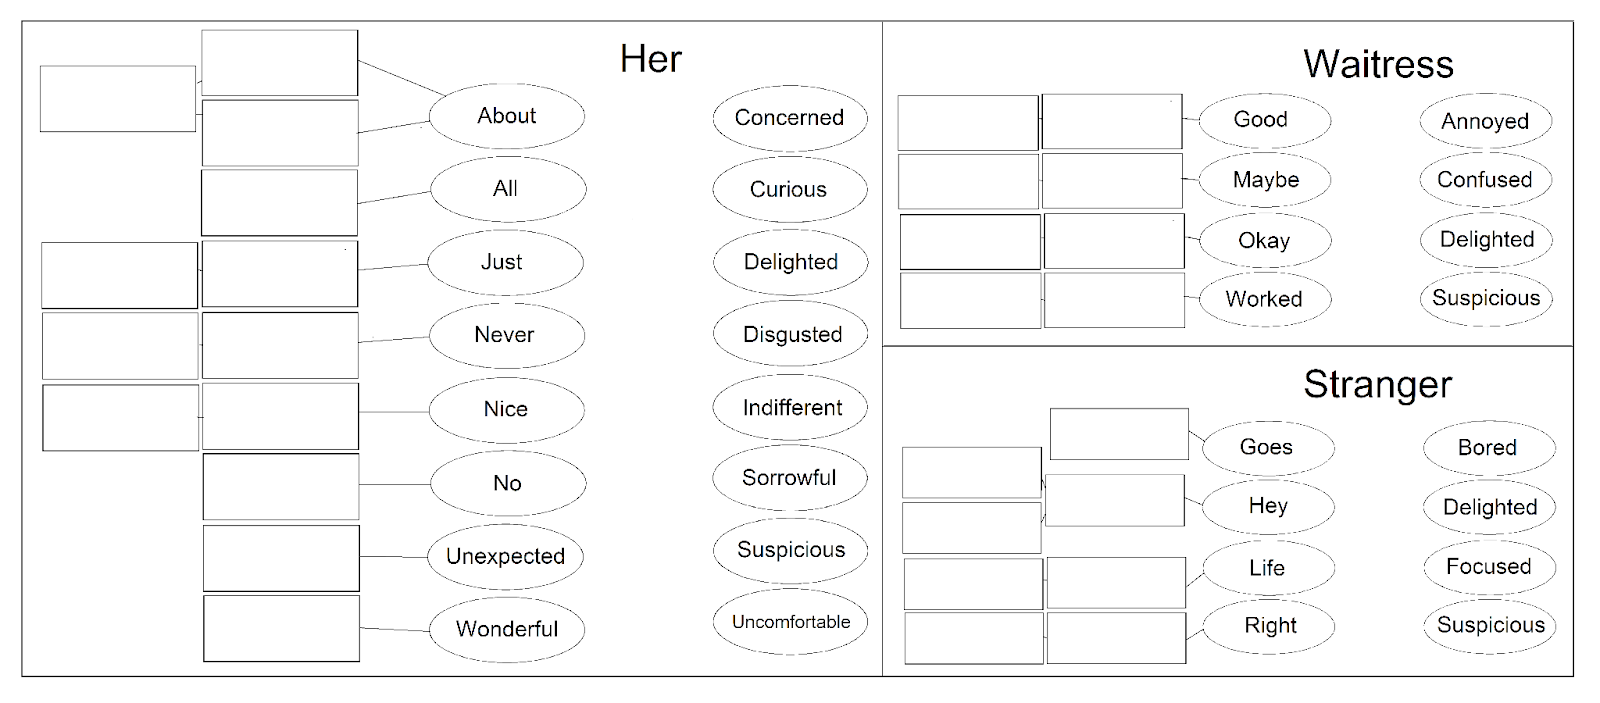This screenshot has height=703, width=1600.
Task: Choose the Life oval under Stranger
Action: coord(1268,568)
